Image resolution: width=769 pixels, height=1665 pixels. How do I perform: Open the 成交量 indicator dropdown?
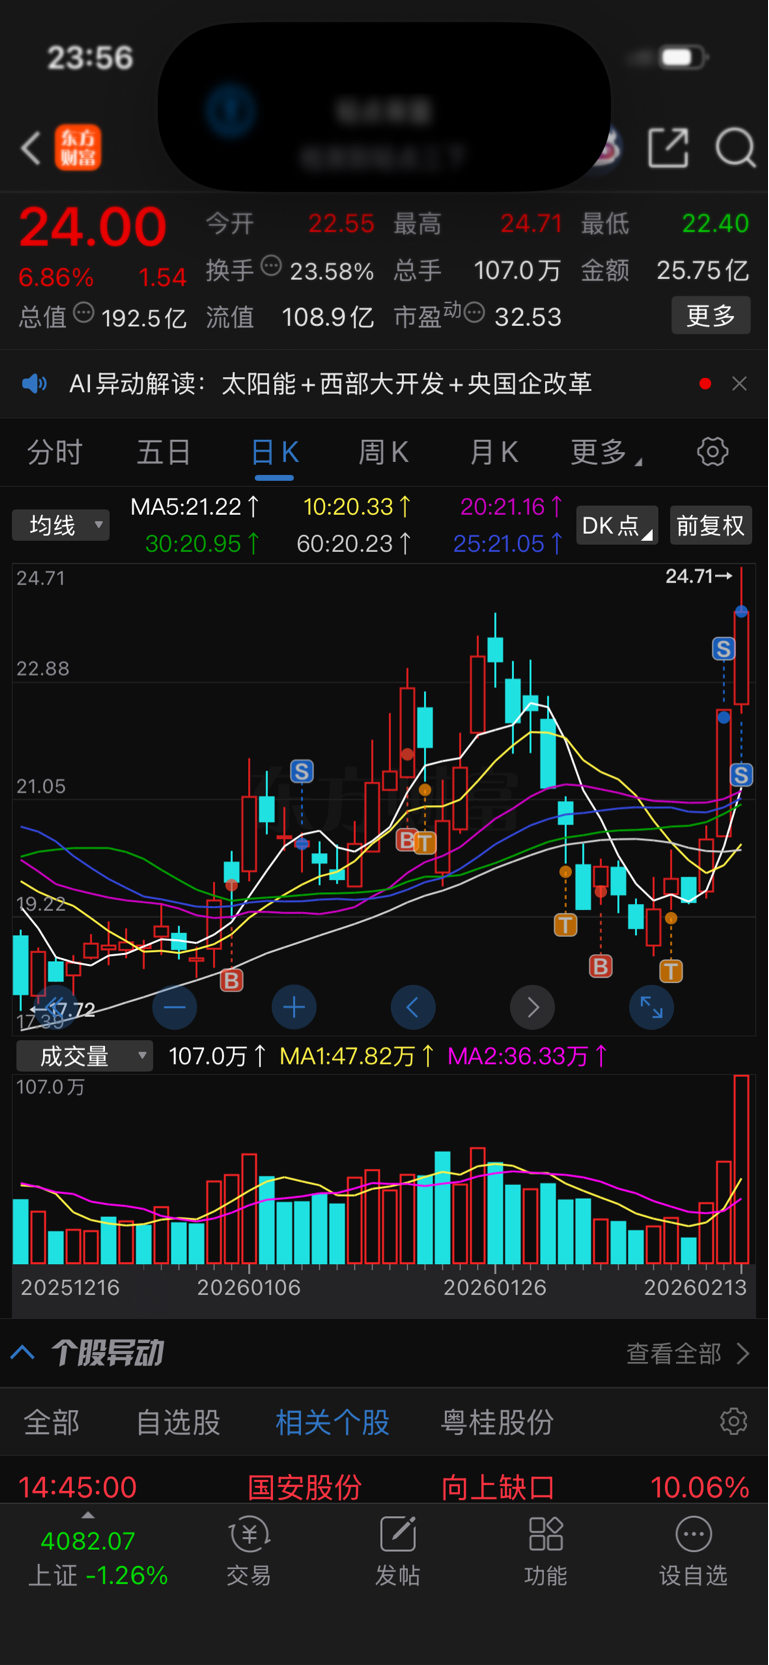[84, 1056]
